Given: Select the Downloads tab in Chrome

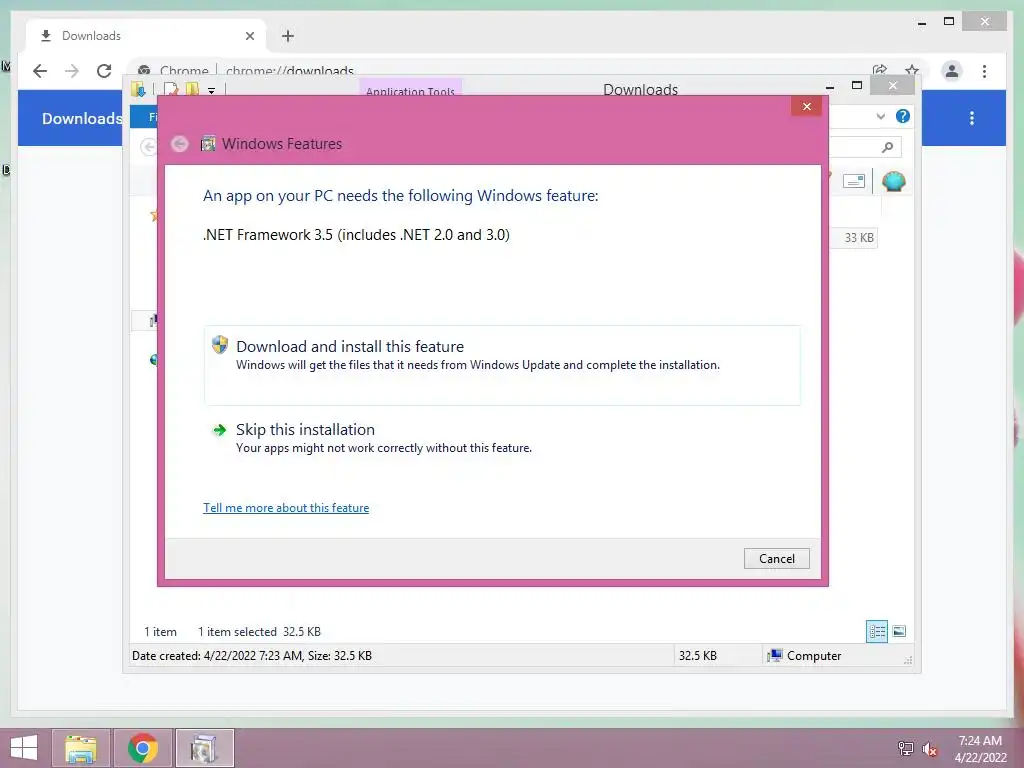Looking at the screenshot, I should click(146, 36).
